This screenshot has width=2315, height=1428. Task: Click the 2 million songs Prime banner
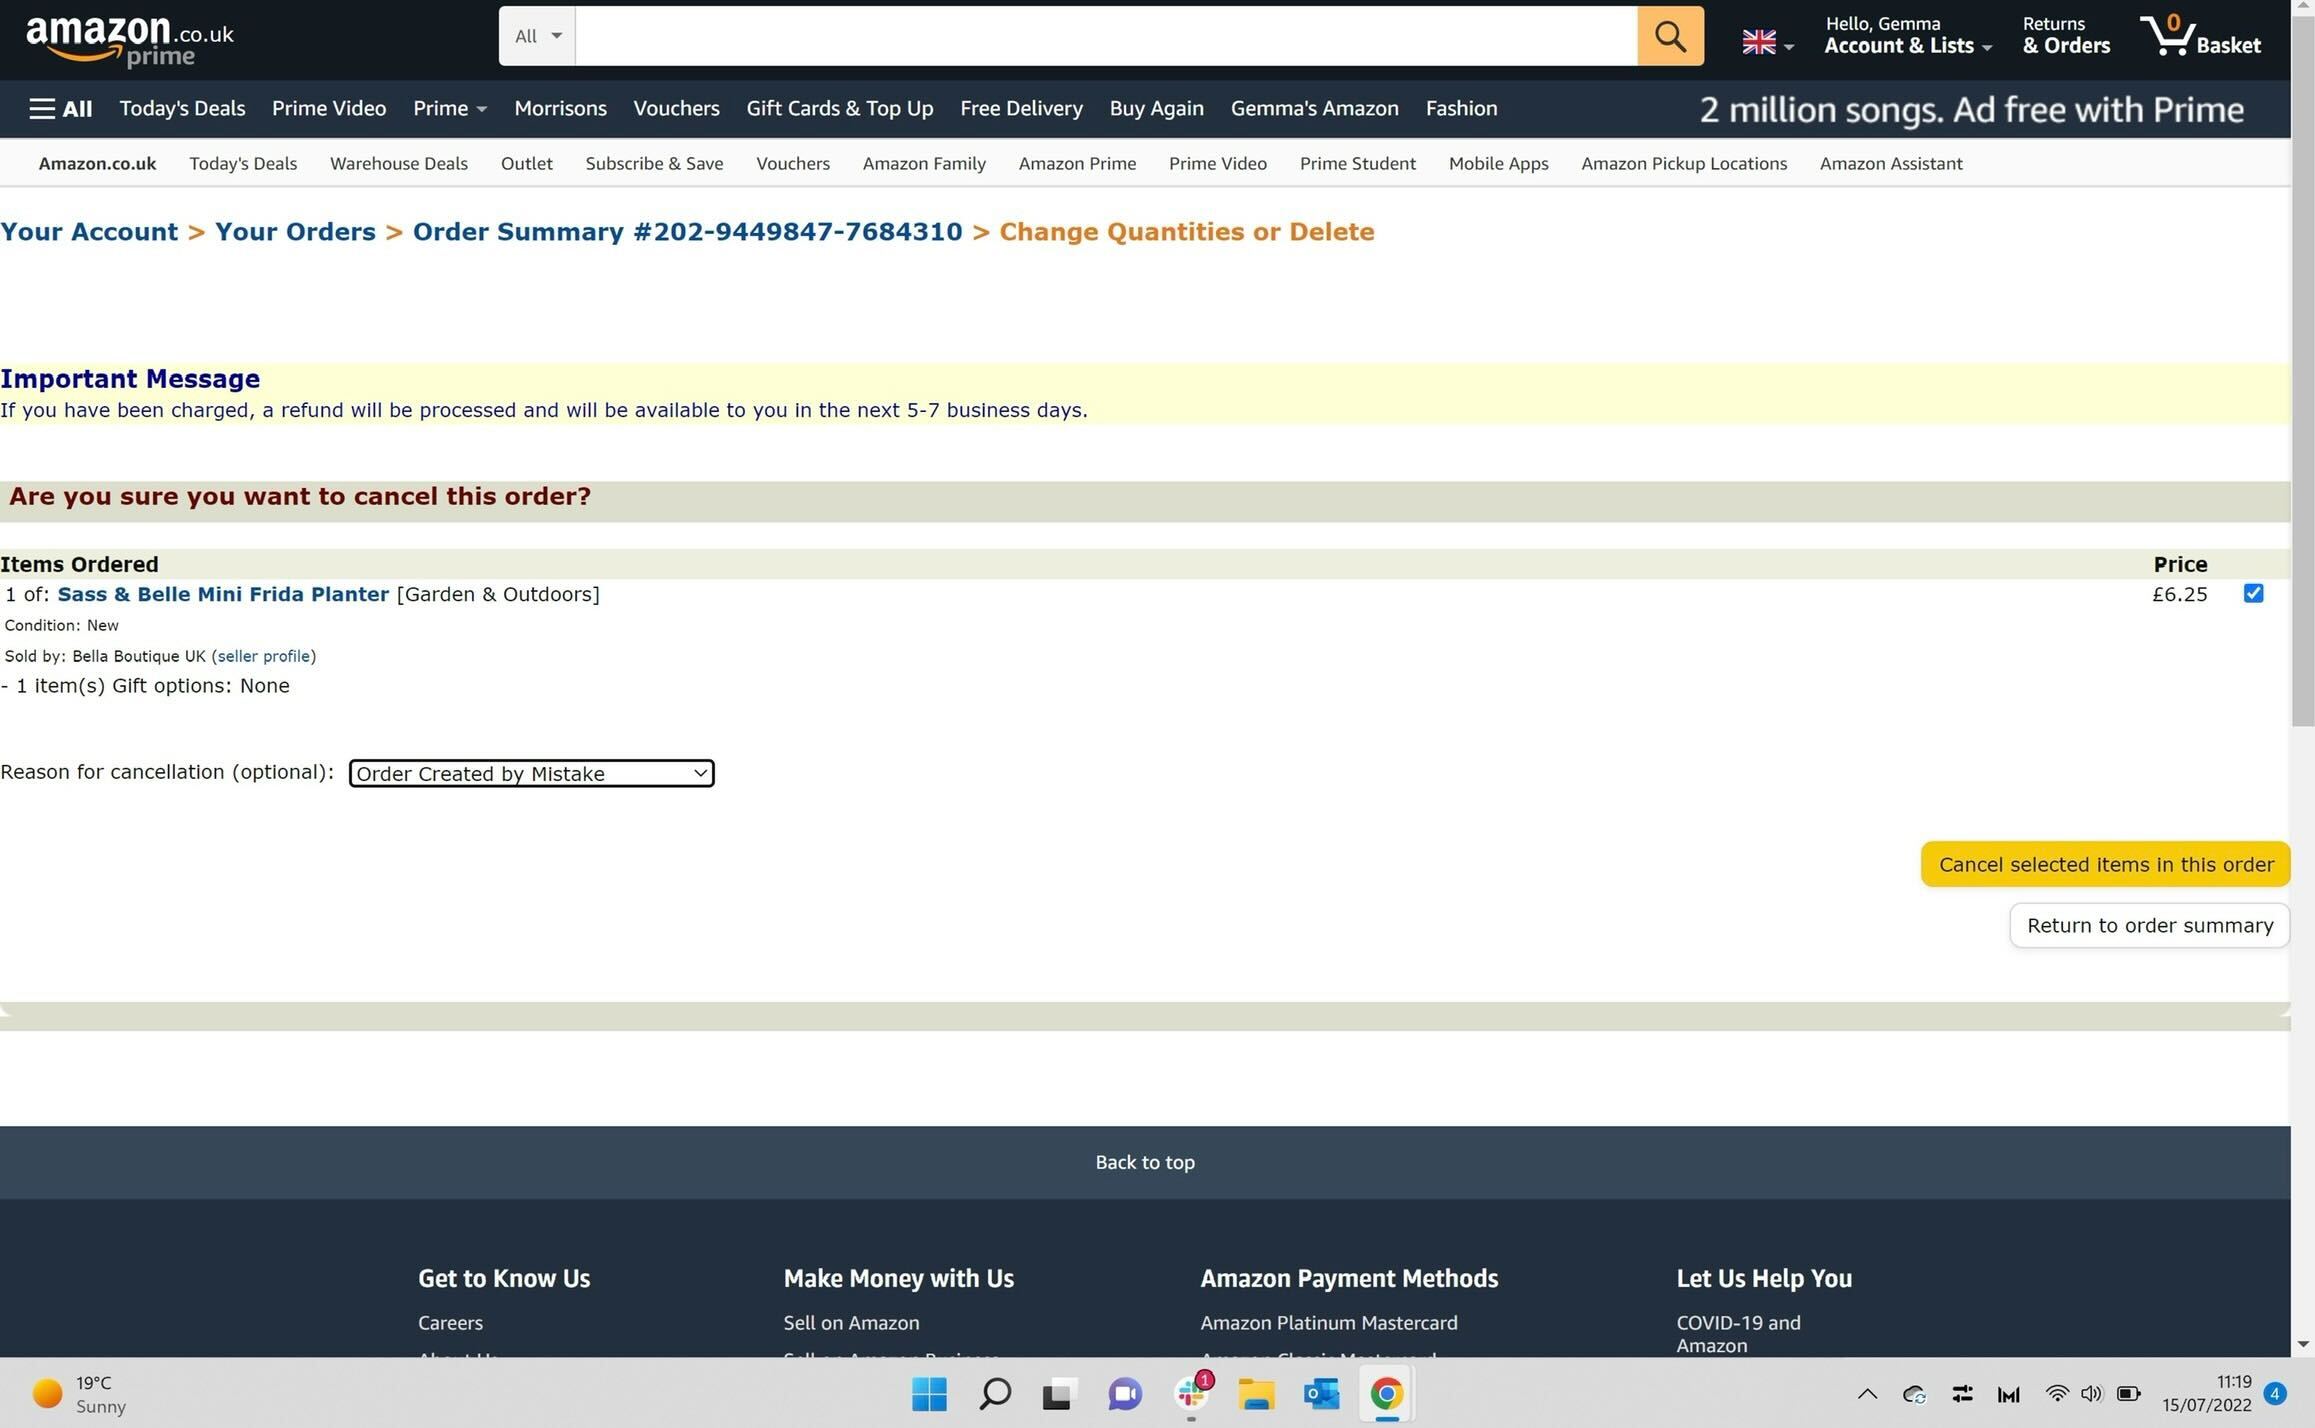click(1971, 109)
